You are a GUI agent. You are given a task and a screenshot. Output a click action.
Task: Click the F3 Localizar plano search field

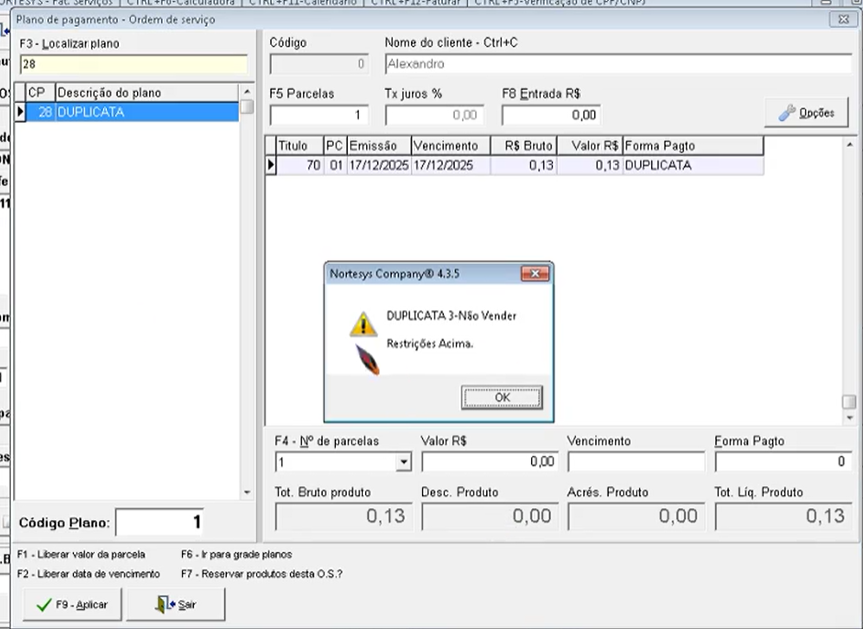click(132, 64)
